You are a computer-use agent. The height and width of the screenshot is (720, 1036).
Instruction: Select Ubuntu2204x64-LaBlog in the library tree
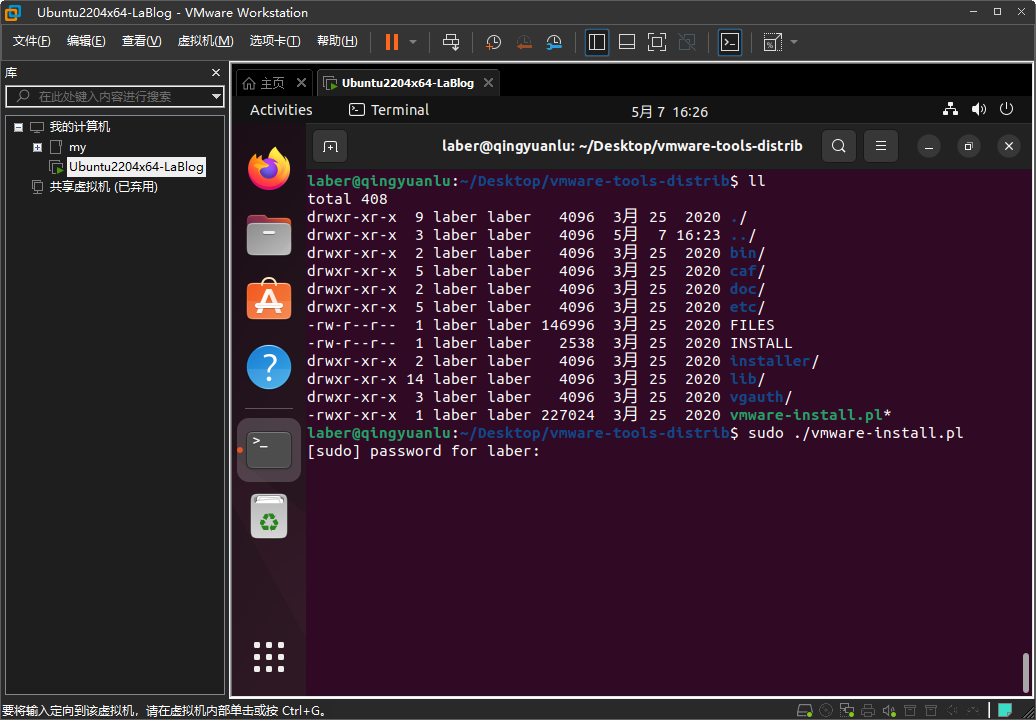click(136, 167)
